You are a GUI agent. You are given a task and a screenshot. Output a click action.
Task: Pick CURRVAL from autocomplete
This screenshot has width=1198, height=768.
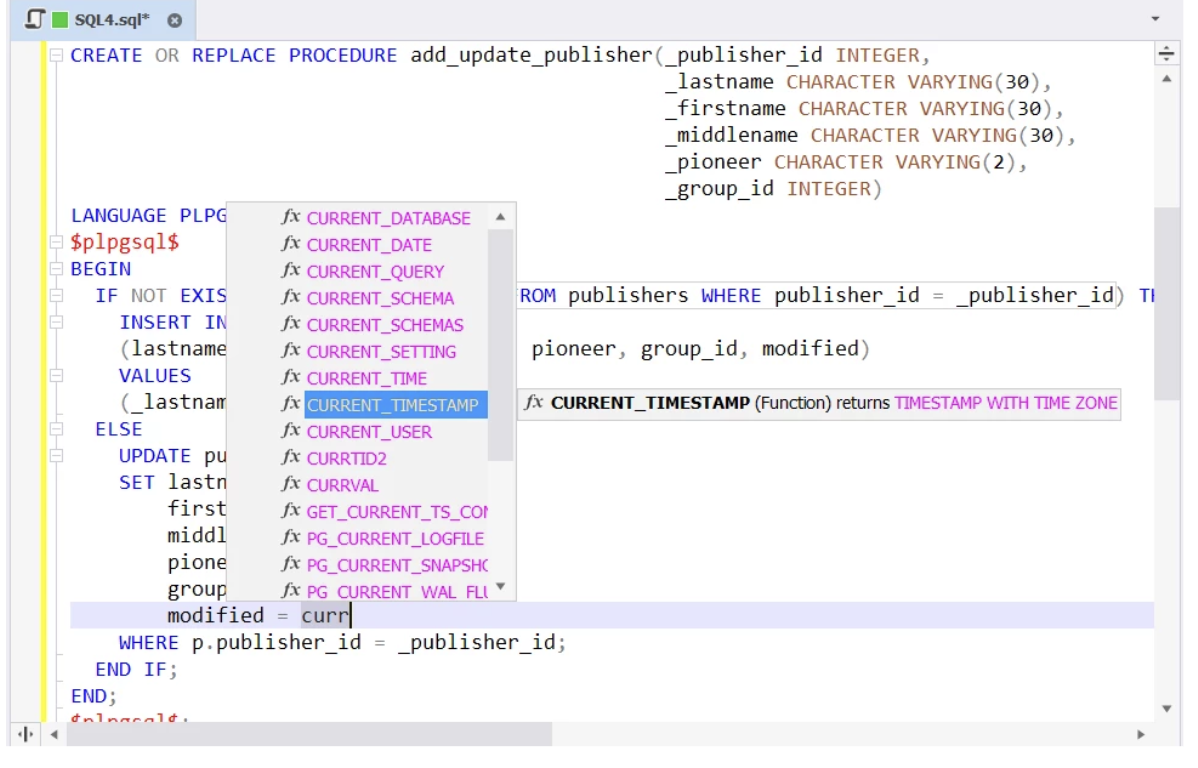coord(342,486)
